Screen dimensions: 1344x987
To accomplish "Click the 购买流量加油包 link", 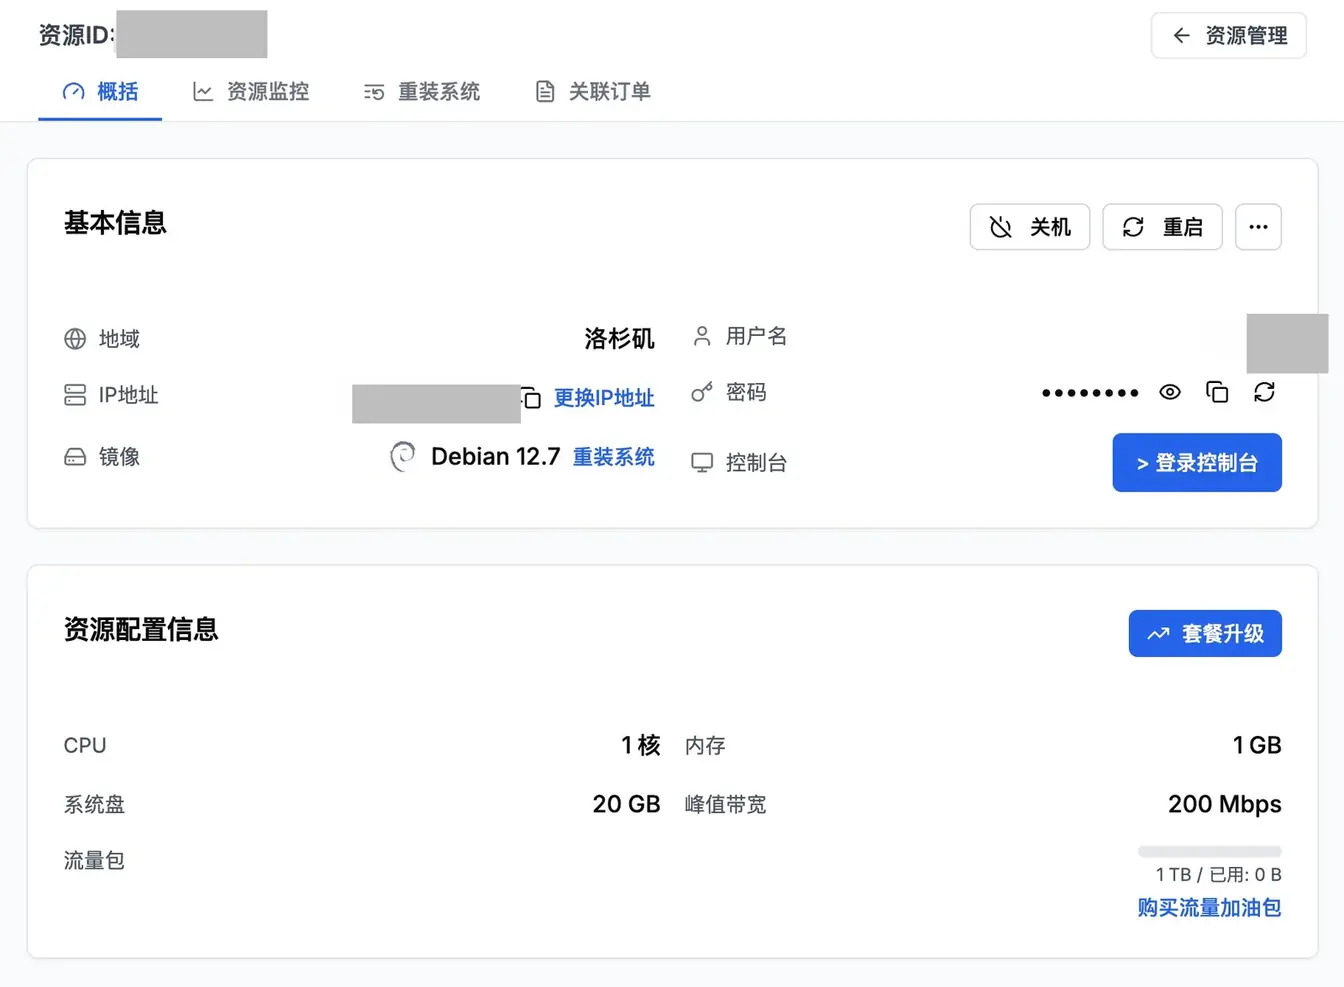I will [x=1209, y=908].
